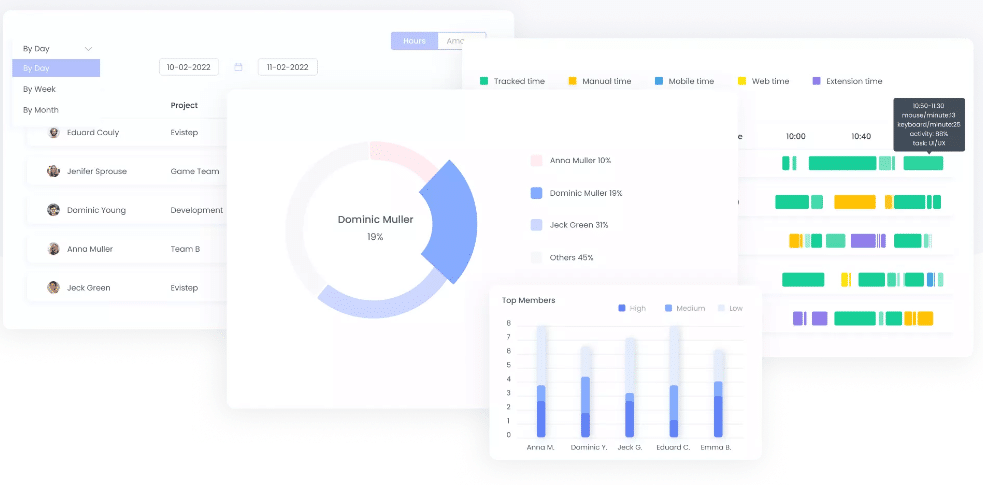Click the Extension time purple legend icon
This screenshot has height=485, width=983.
(x=816, y=81)
